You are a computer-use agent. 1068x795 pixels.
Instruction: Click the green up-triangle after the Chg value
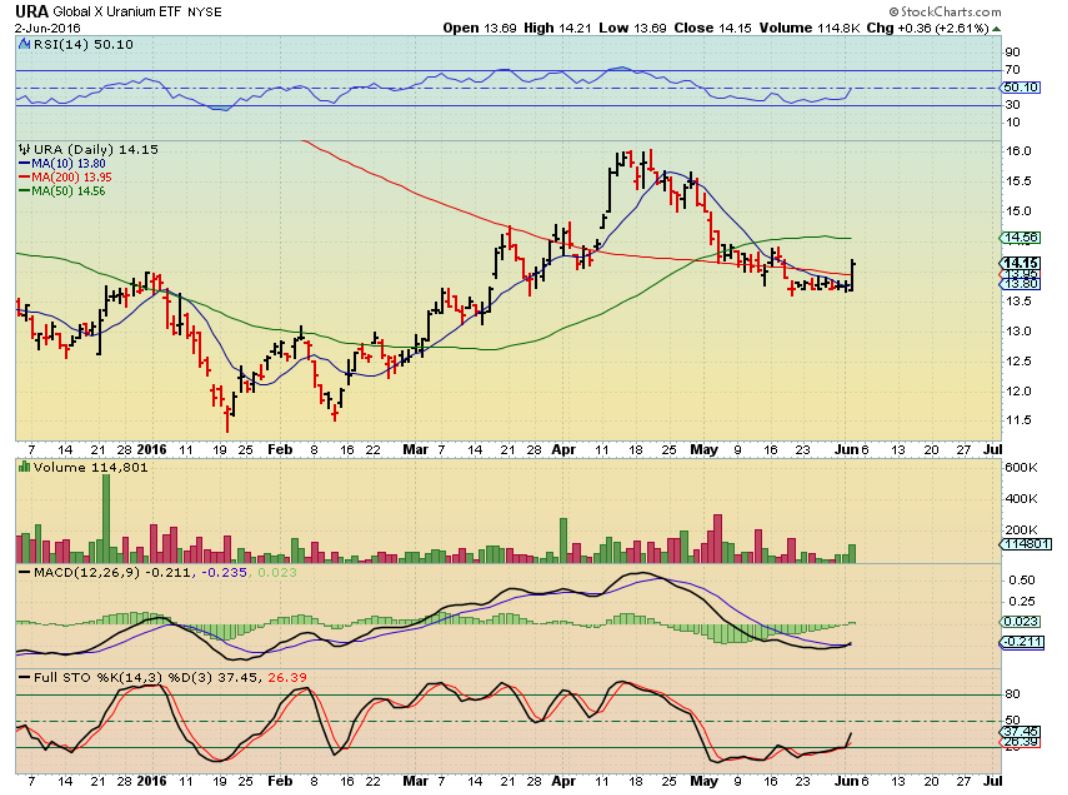[x=996, y=29]
